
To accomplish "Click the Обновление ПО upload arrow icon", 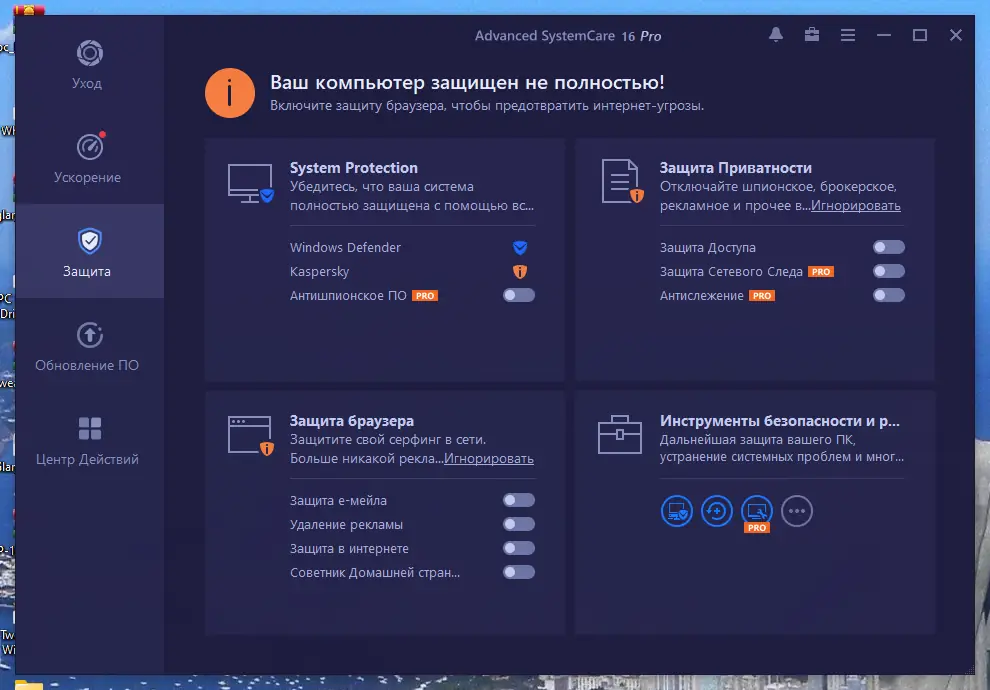I will [90, 335].
